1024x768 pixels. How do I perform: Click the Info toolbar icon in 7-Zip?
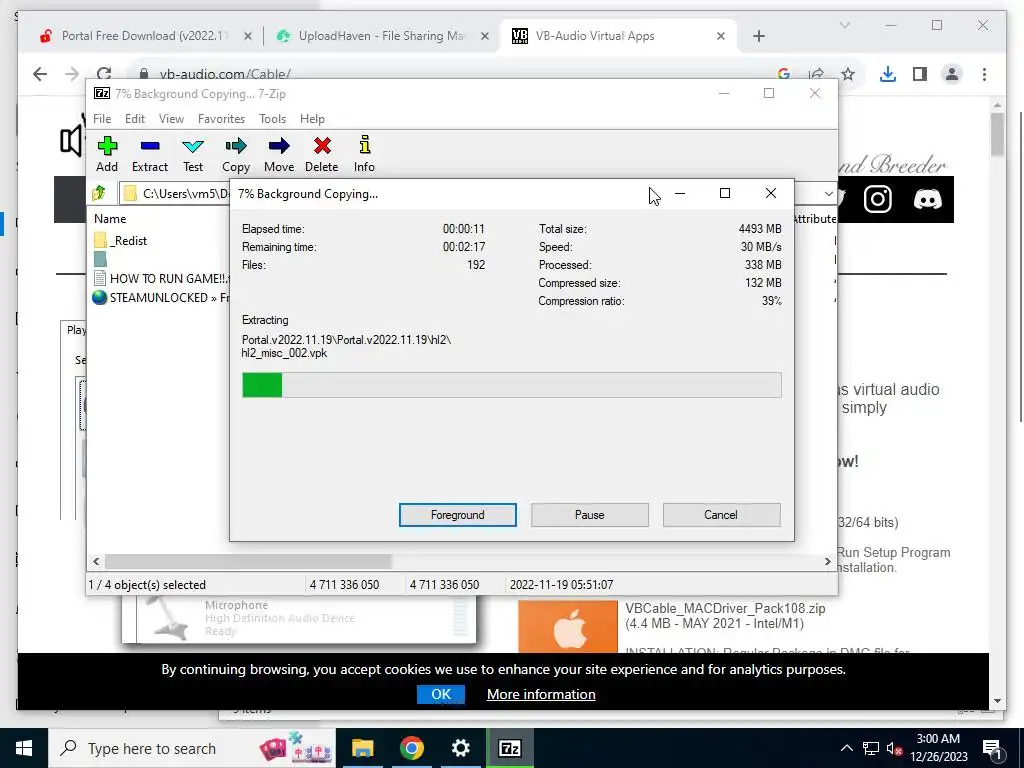364,154
